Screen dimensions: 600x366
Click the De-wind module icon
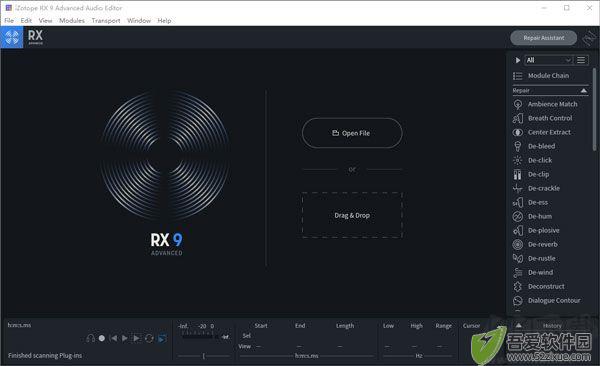coord(517,272)
